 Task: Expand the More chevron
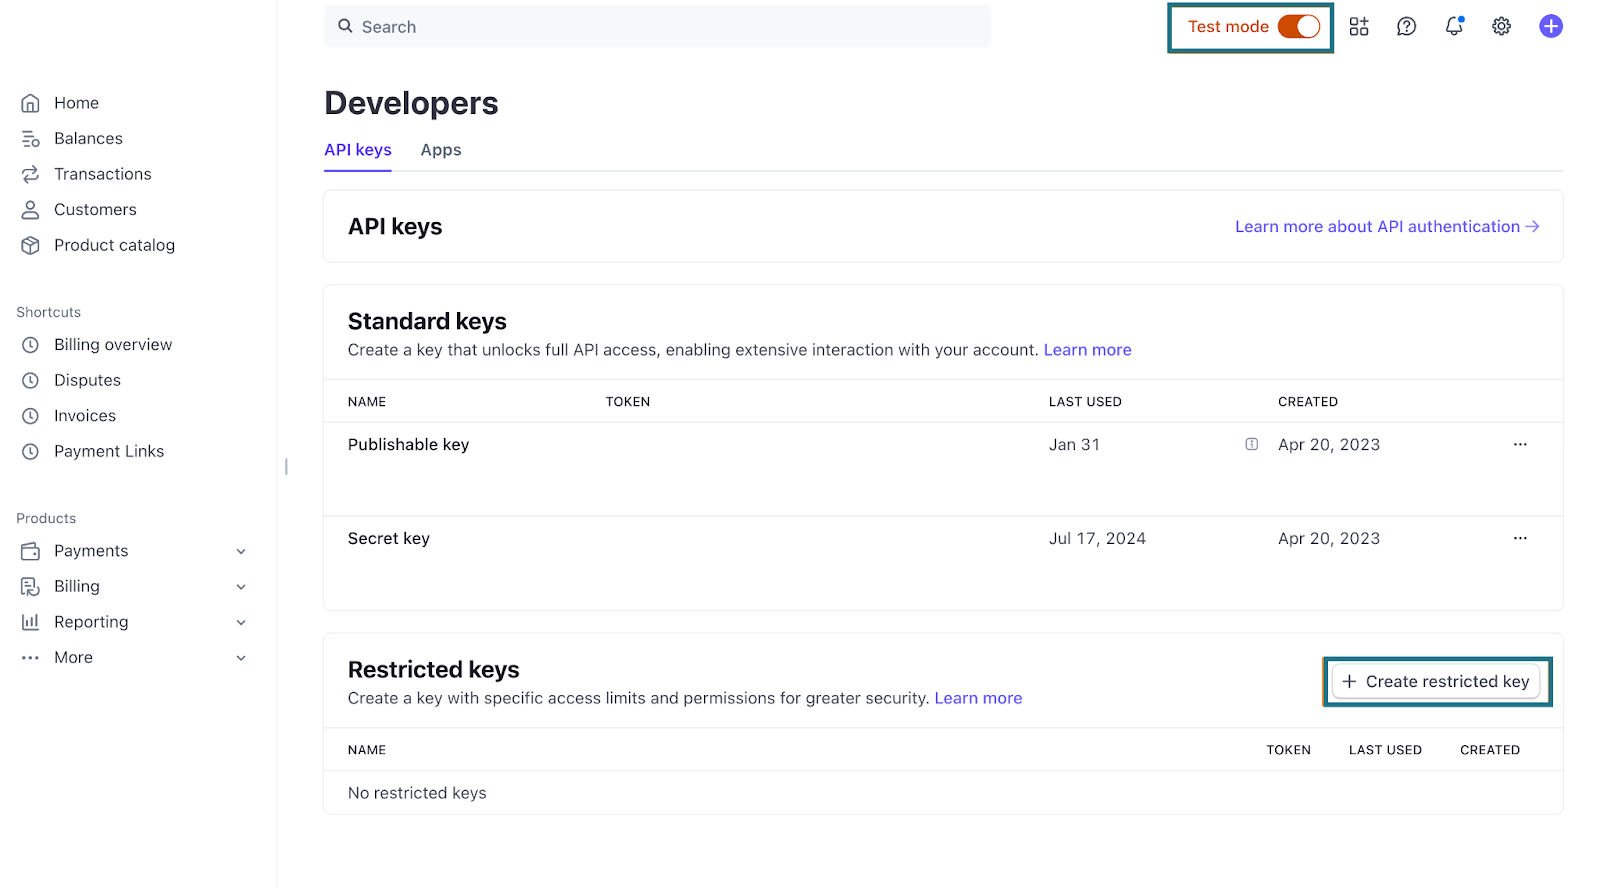241,658
